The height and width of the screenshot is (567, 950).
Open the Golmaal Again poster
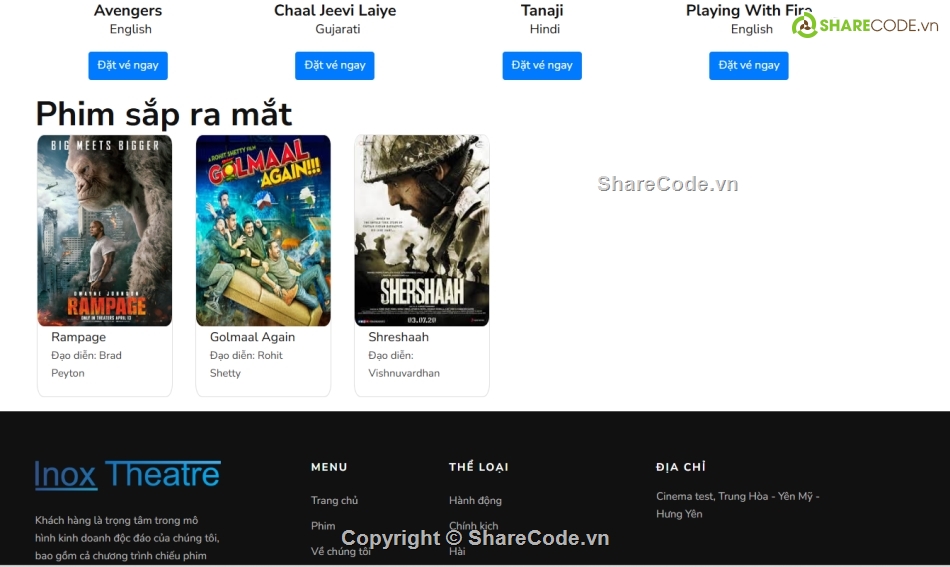pos(264,231)
